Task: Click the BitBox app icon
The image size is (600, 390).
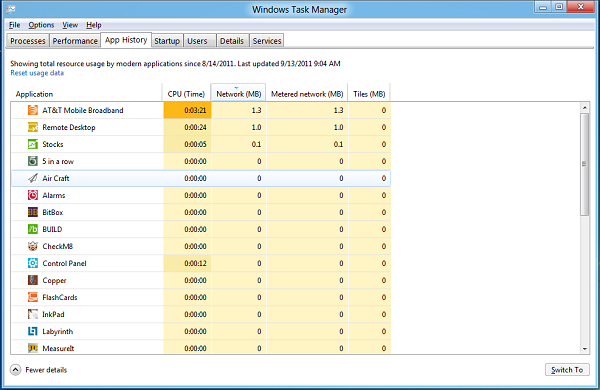Action: coord(33,212)
